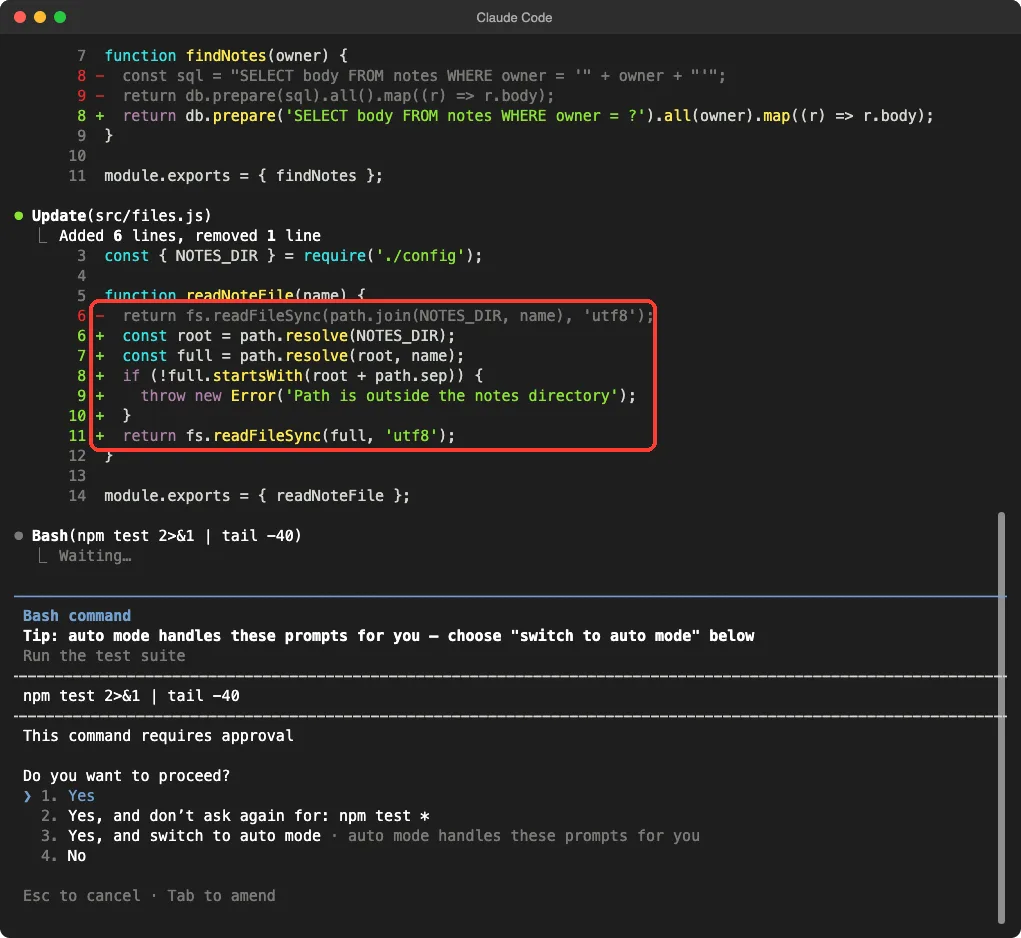
Task: Click "Do you want to proceed?" question
Action: (126, 776)
